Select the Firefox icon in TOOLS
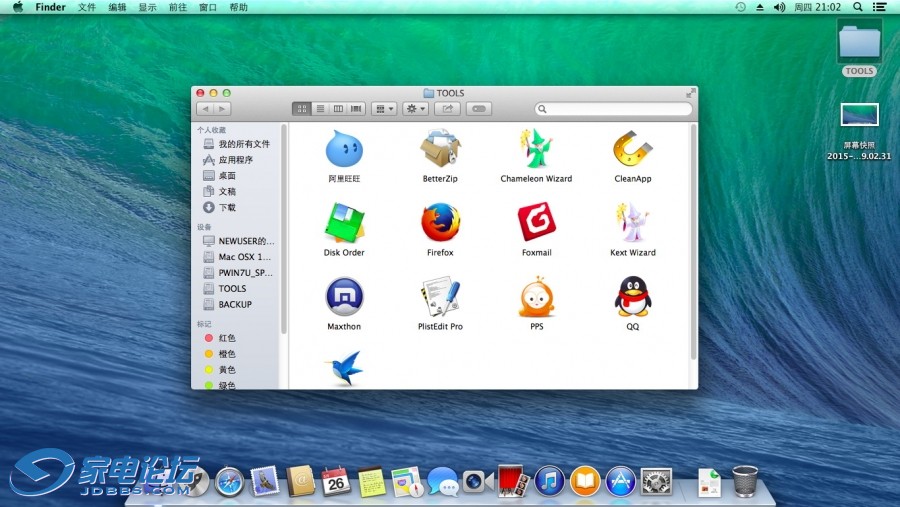Screen dimensions: 900x507 click(440, 222)
